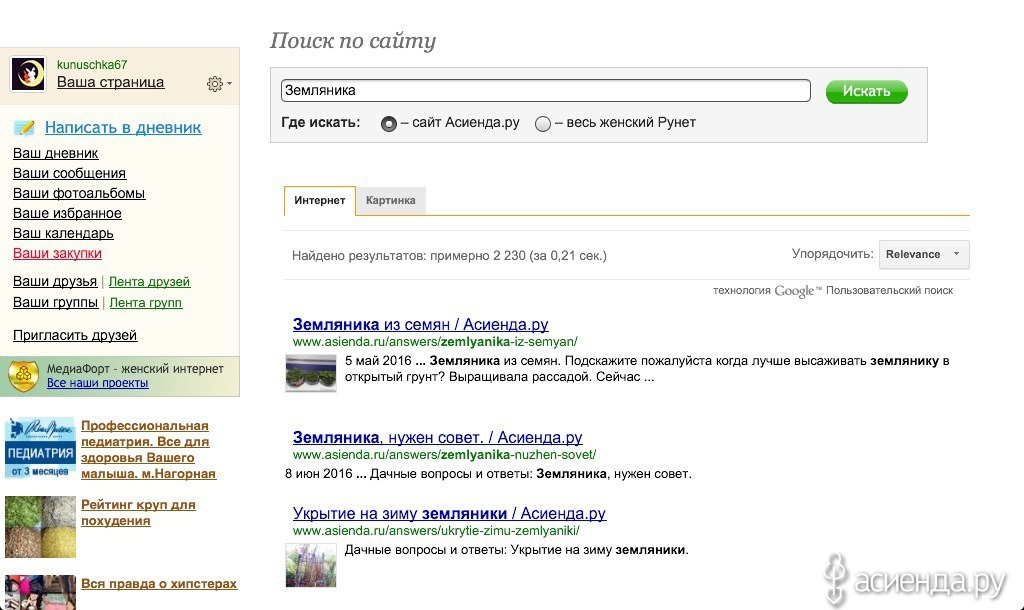Open Ваш дневник

pos(56,153)
